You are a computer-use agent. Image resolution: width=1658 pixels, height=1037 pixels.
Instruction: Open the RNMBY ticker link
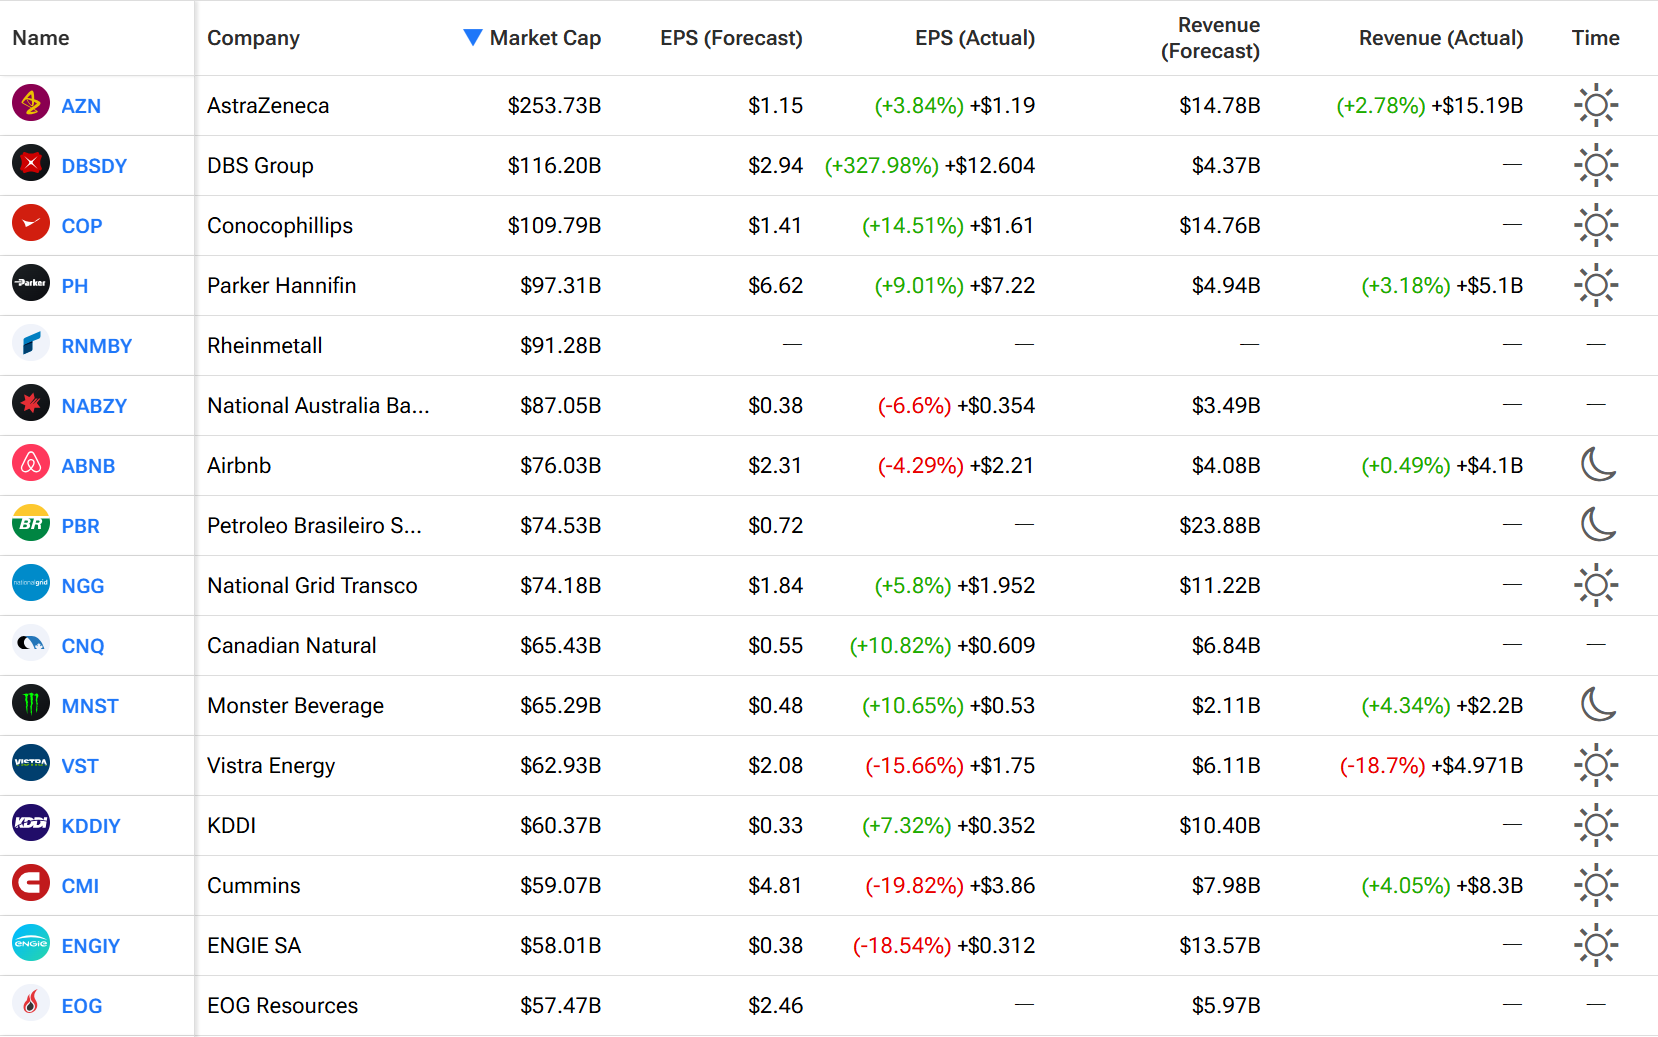point(97,346)
